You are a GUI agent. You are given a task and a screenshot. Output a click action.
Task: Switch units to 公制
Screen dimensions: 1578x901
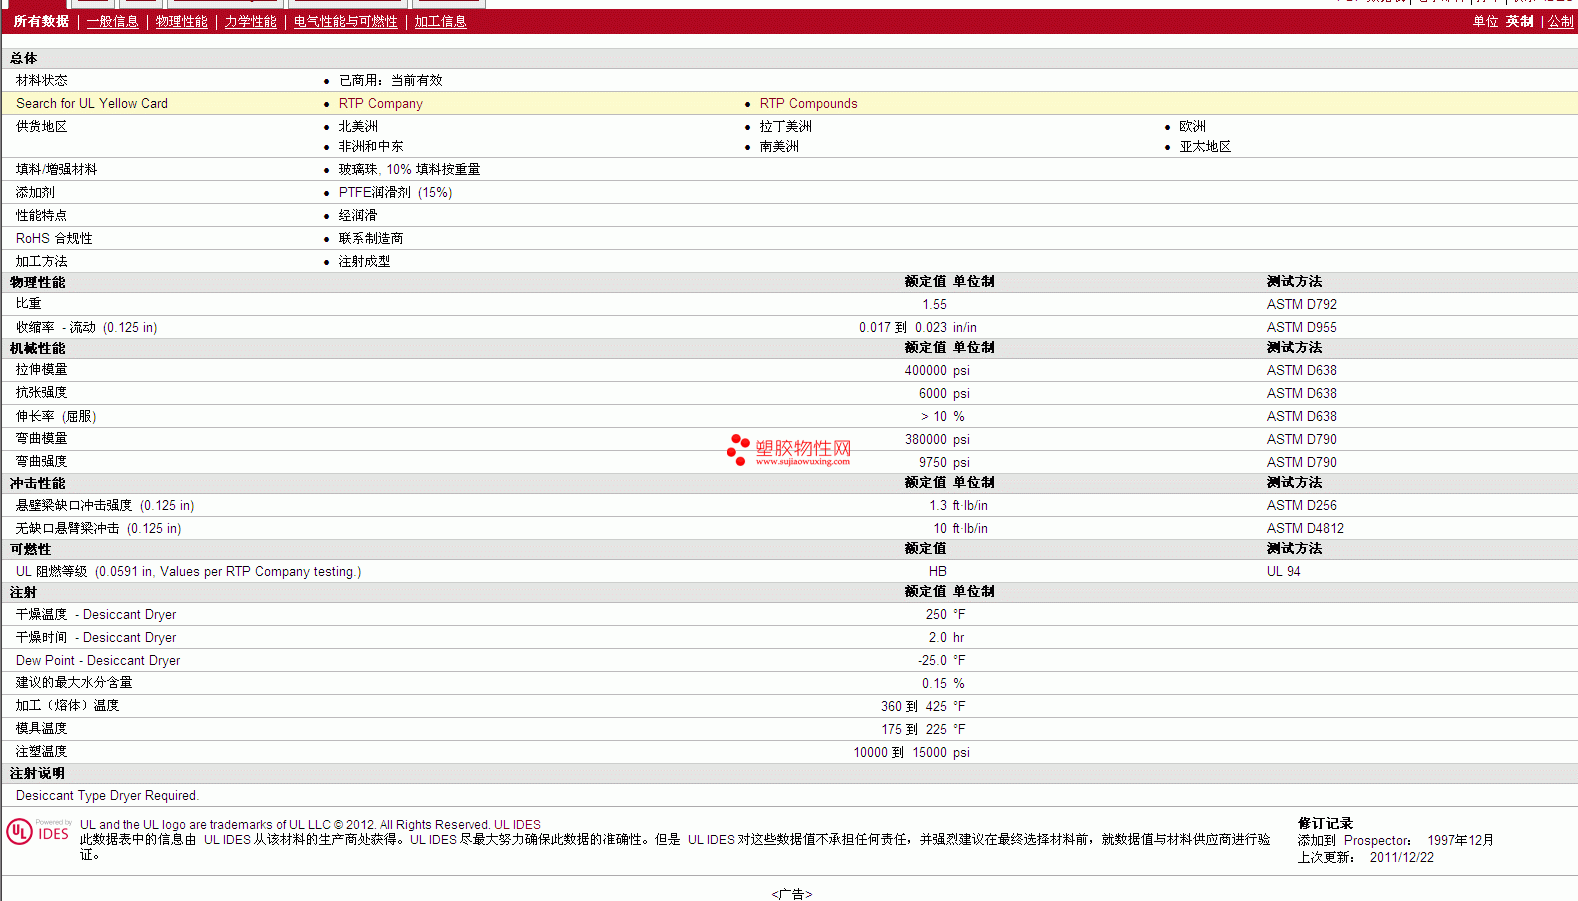coord(1561,21)
